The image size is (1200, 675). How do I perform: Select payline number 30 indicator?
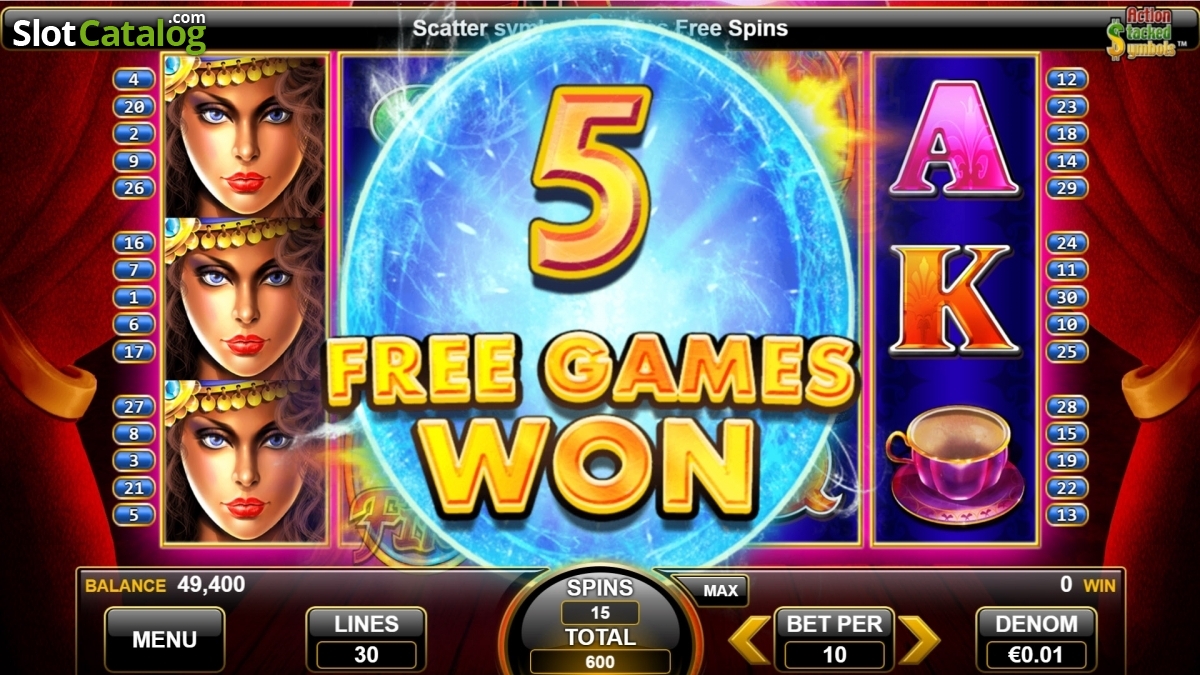(x=1067, y=297)
